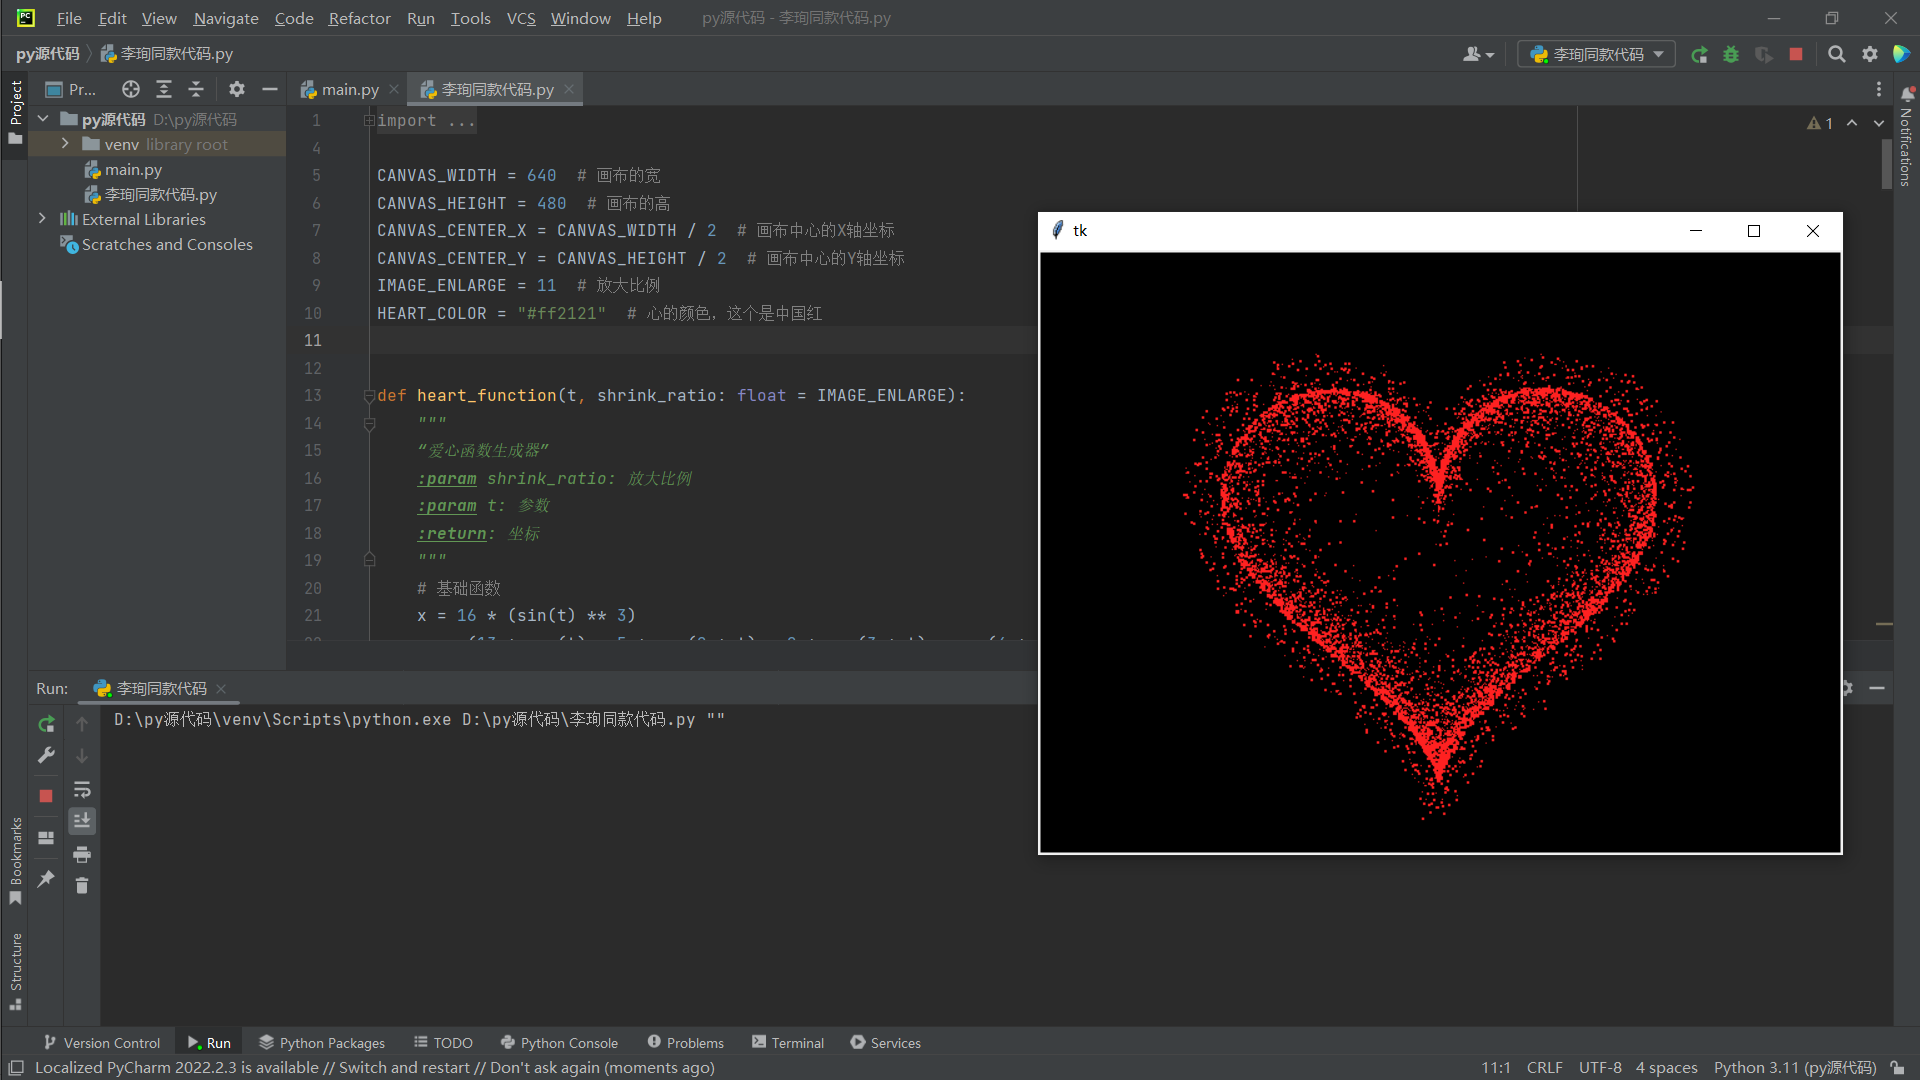Screen dimensions: 1920x1080
Task: Click the wrench icon in Run panel
Action: tap(46, 756)
